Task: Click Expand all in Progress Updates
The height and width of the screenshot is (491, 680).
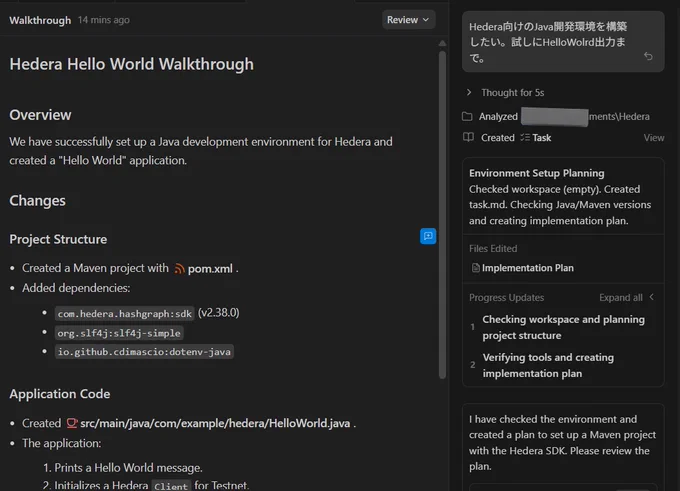Action: (621, 298)
